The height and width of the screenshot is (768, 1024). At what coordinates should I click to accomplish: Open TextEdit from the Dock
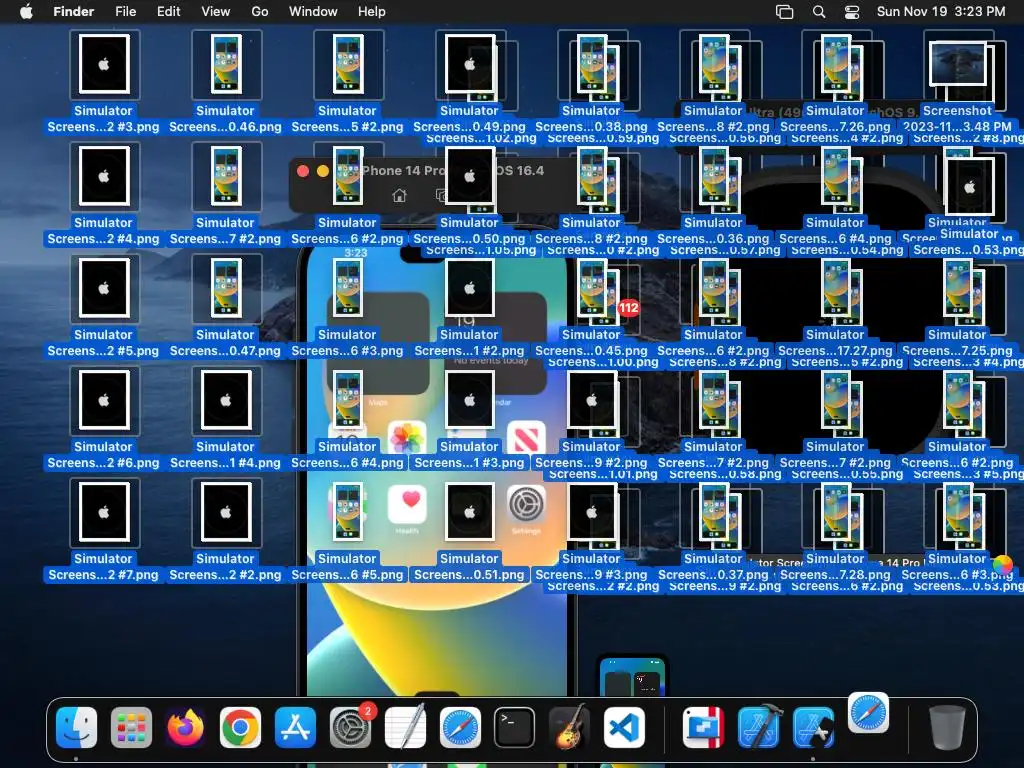(x=405, y=727)
